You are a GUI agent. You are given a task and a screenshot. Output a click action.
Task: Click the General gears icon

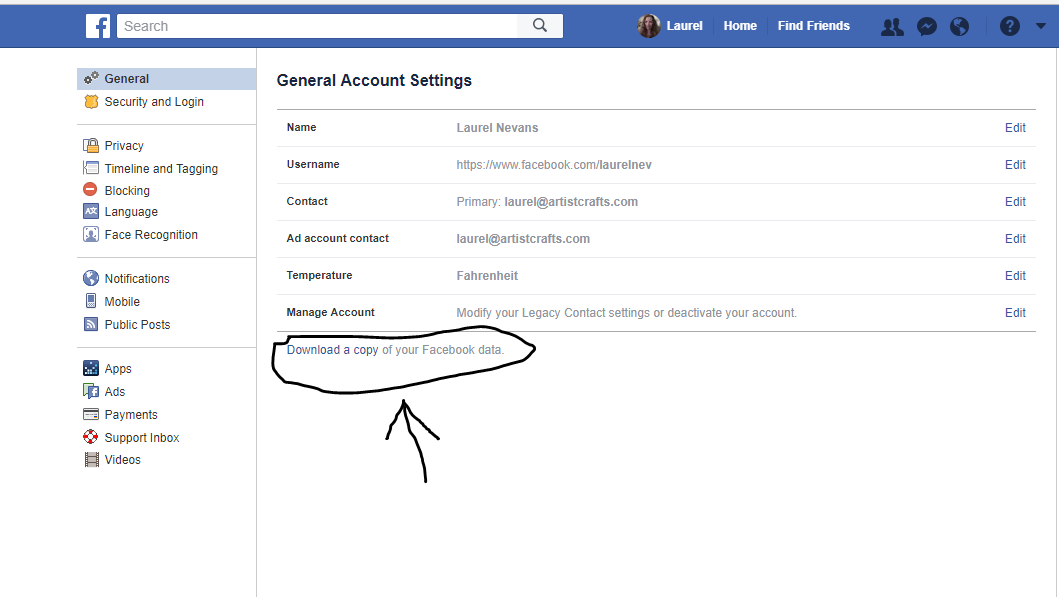point(91,78)
